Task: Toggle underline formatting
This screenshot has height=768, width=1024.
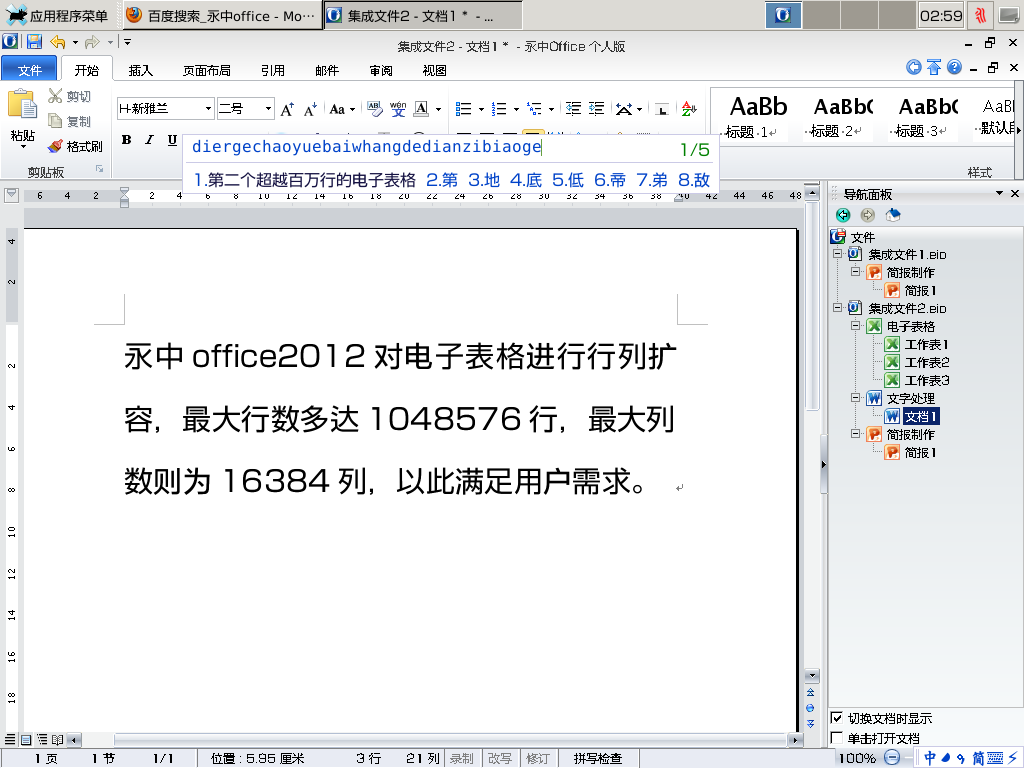Action: pos(172,140)
